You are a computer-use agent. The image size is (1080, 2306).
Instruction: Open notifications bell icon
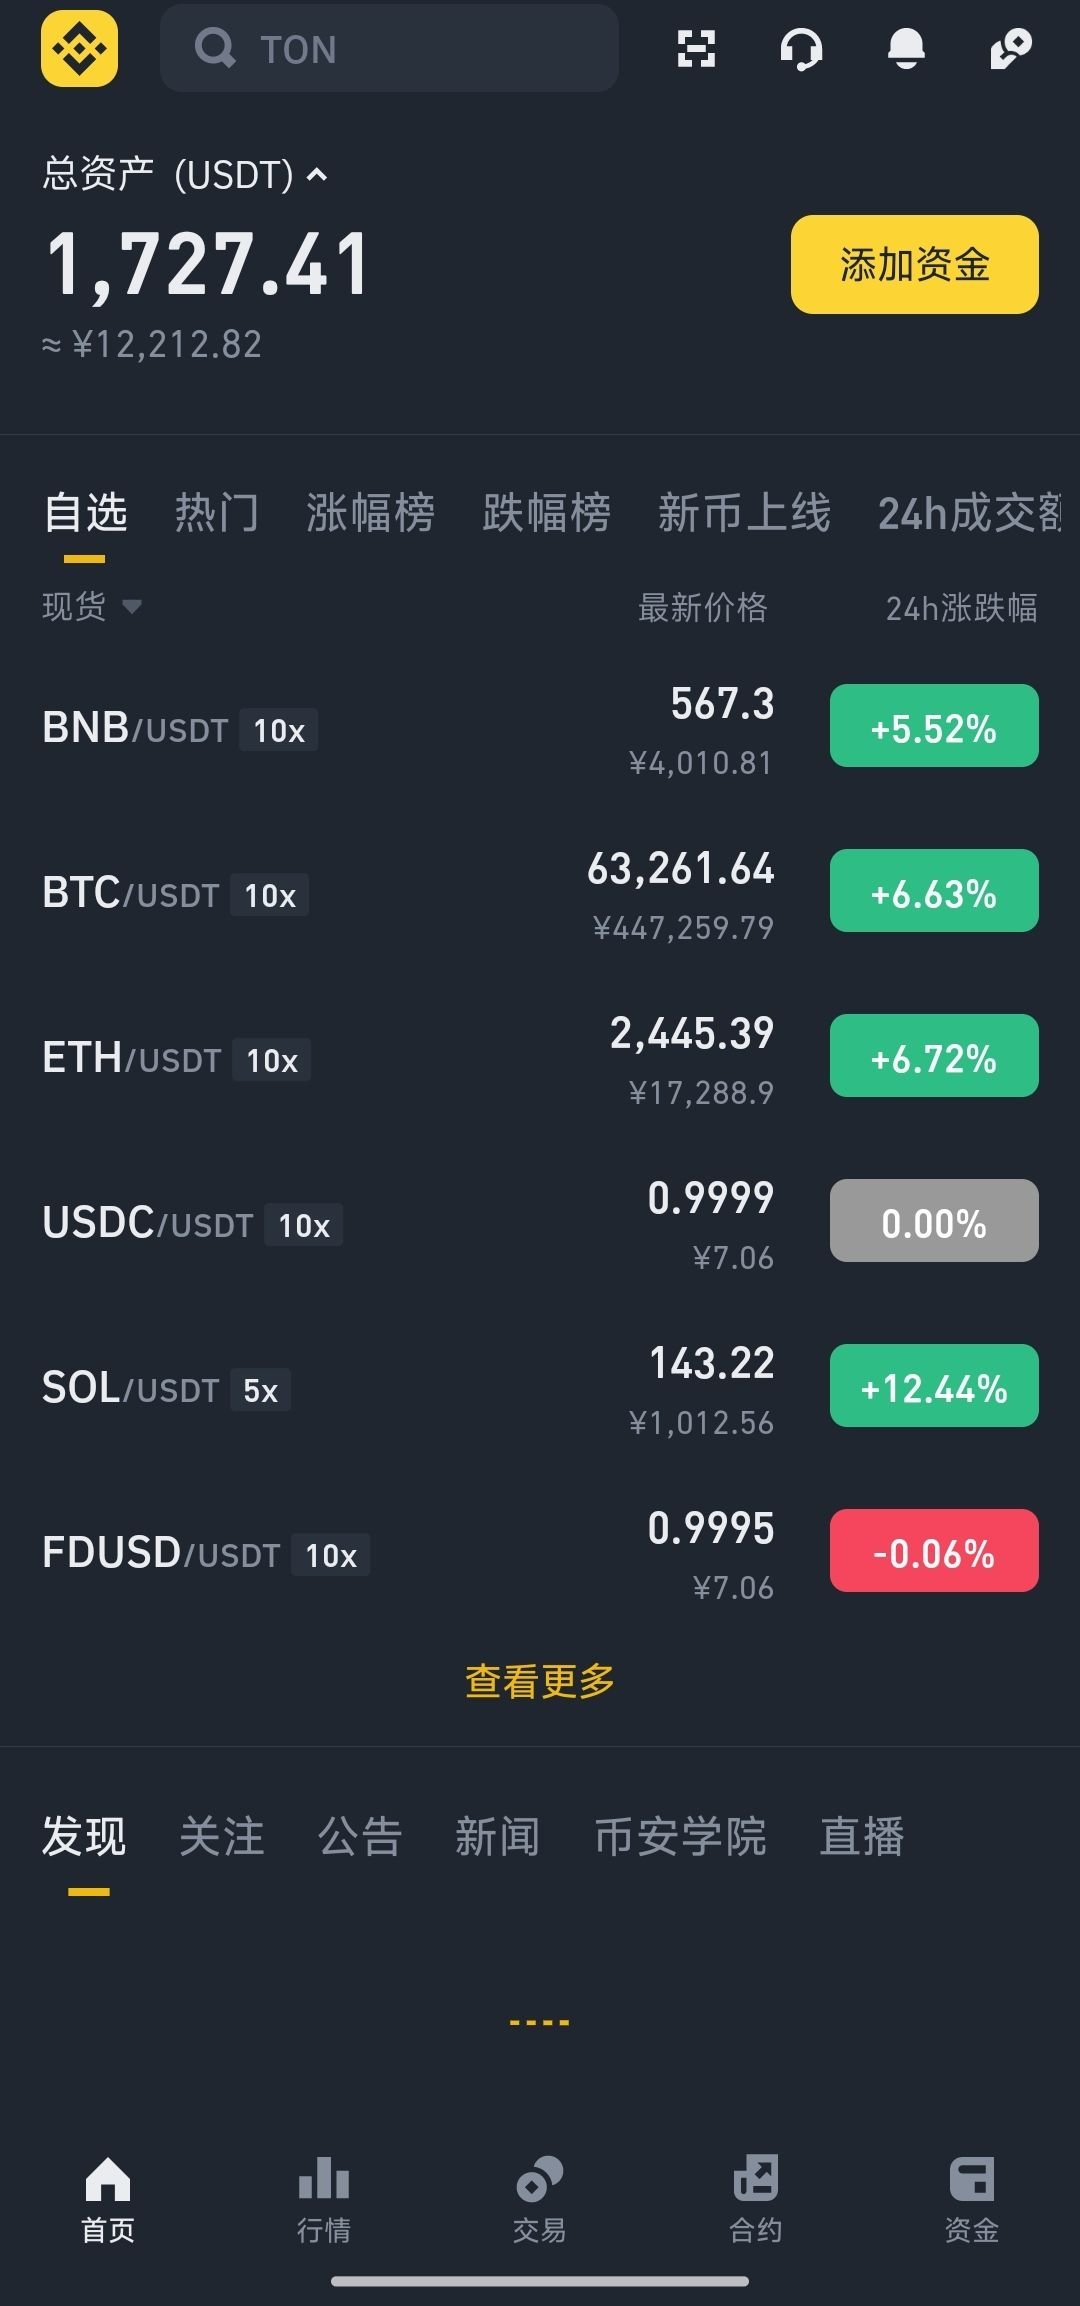coord(906,48)
